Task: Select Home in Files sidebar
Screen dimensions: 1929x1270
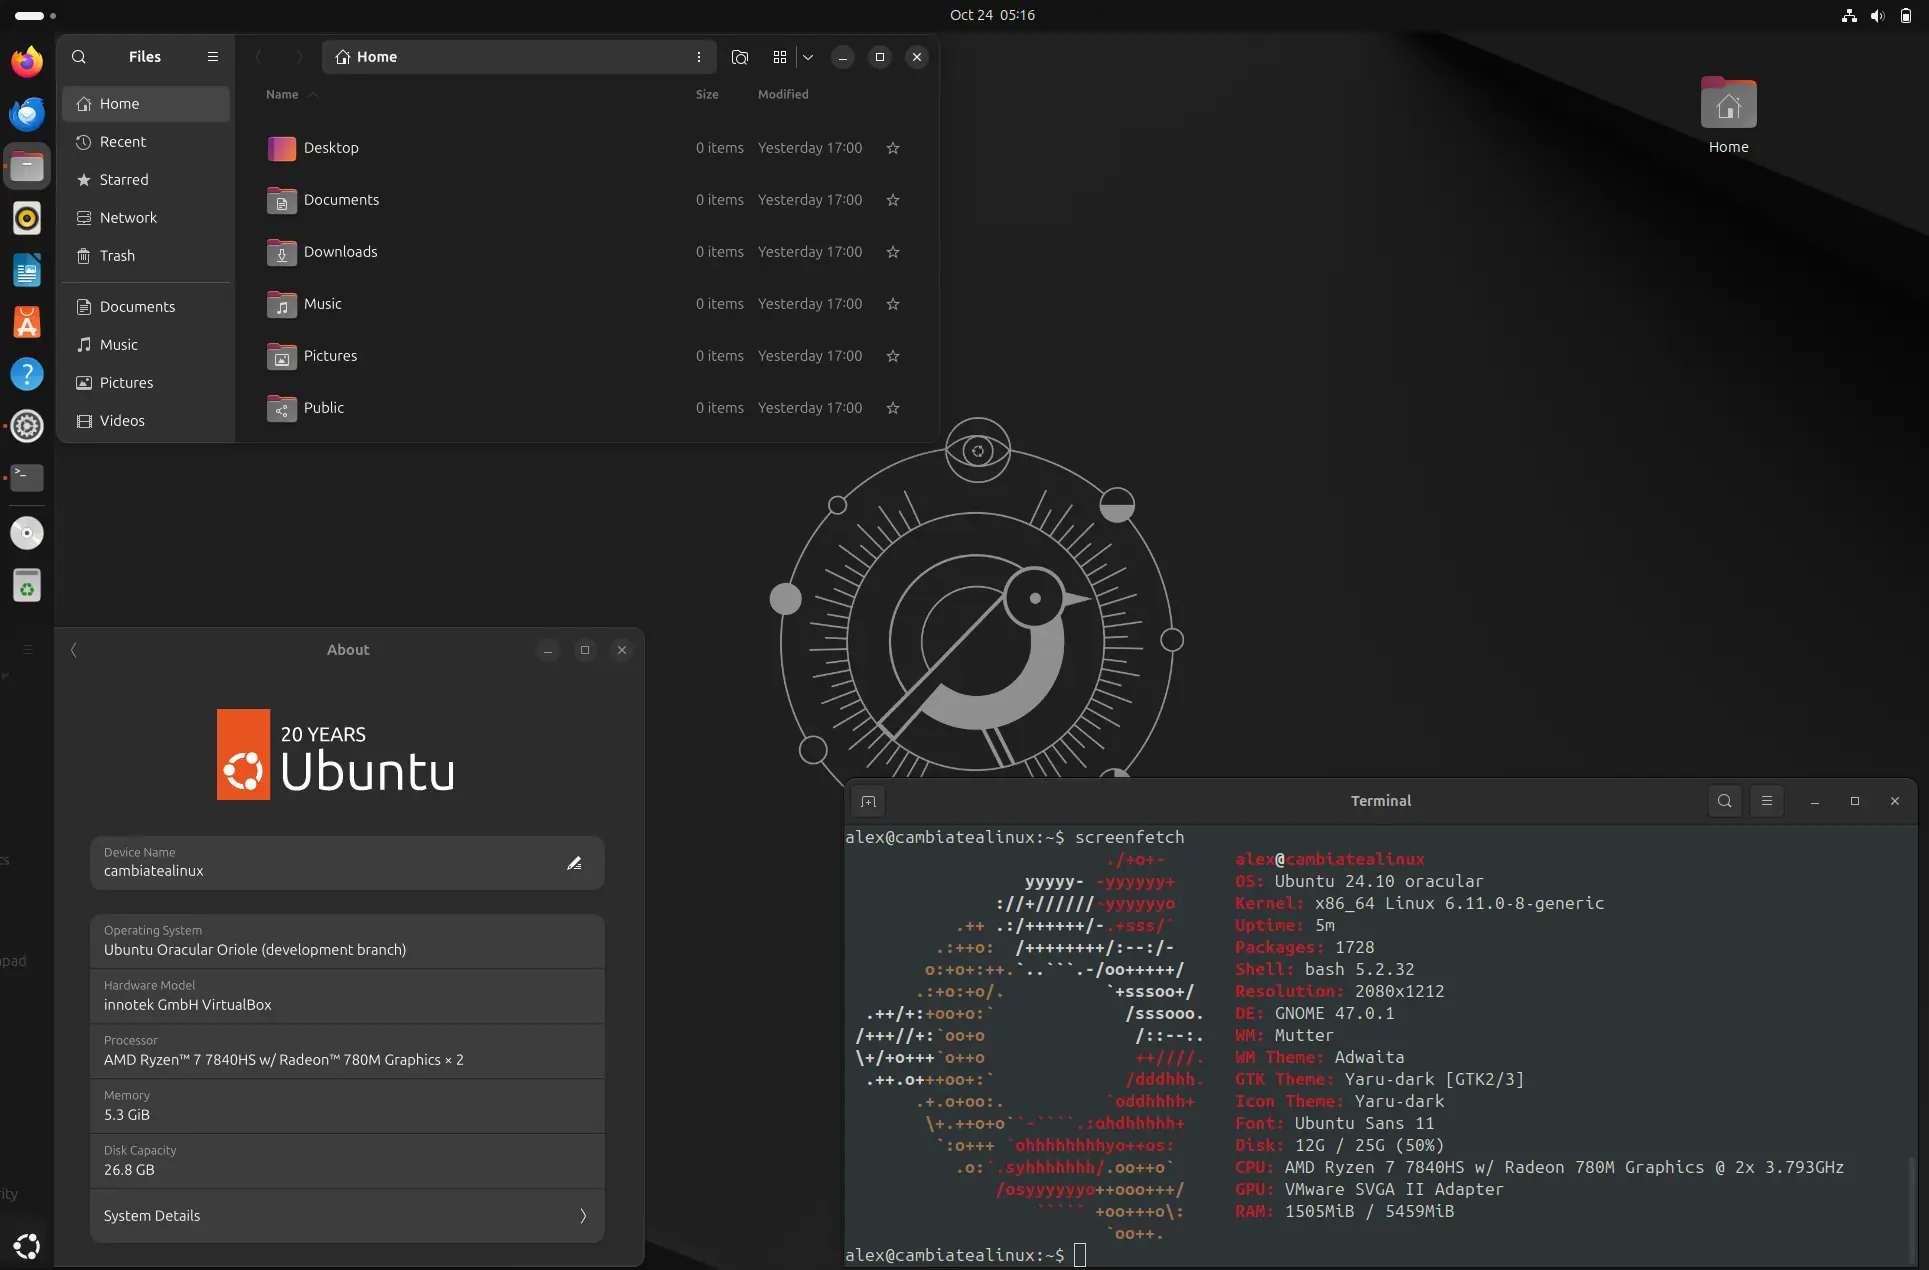Action: 146,104
